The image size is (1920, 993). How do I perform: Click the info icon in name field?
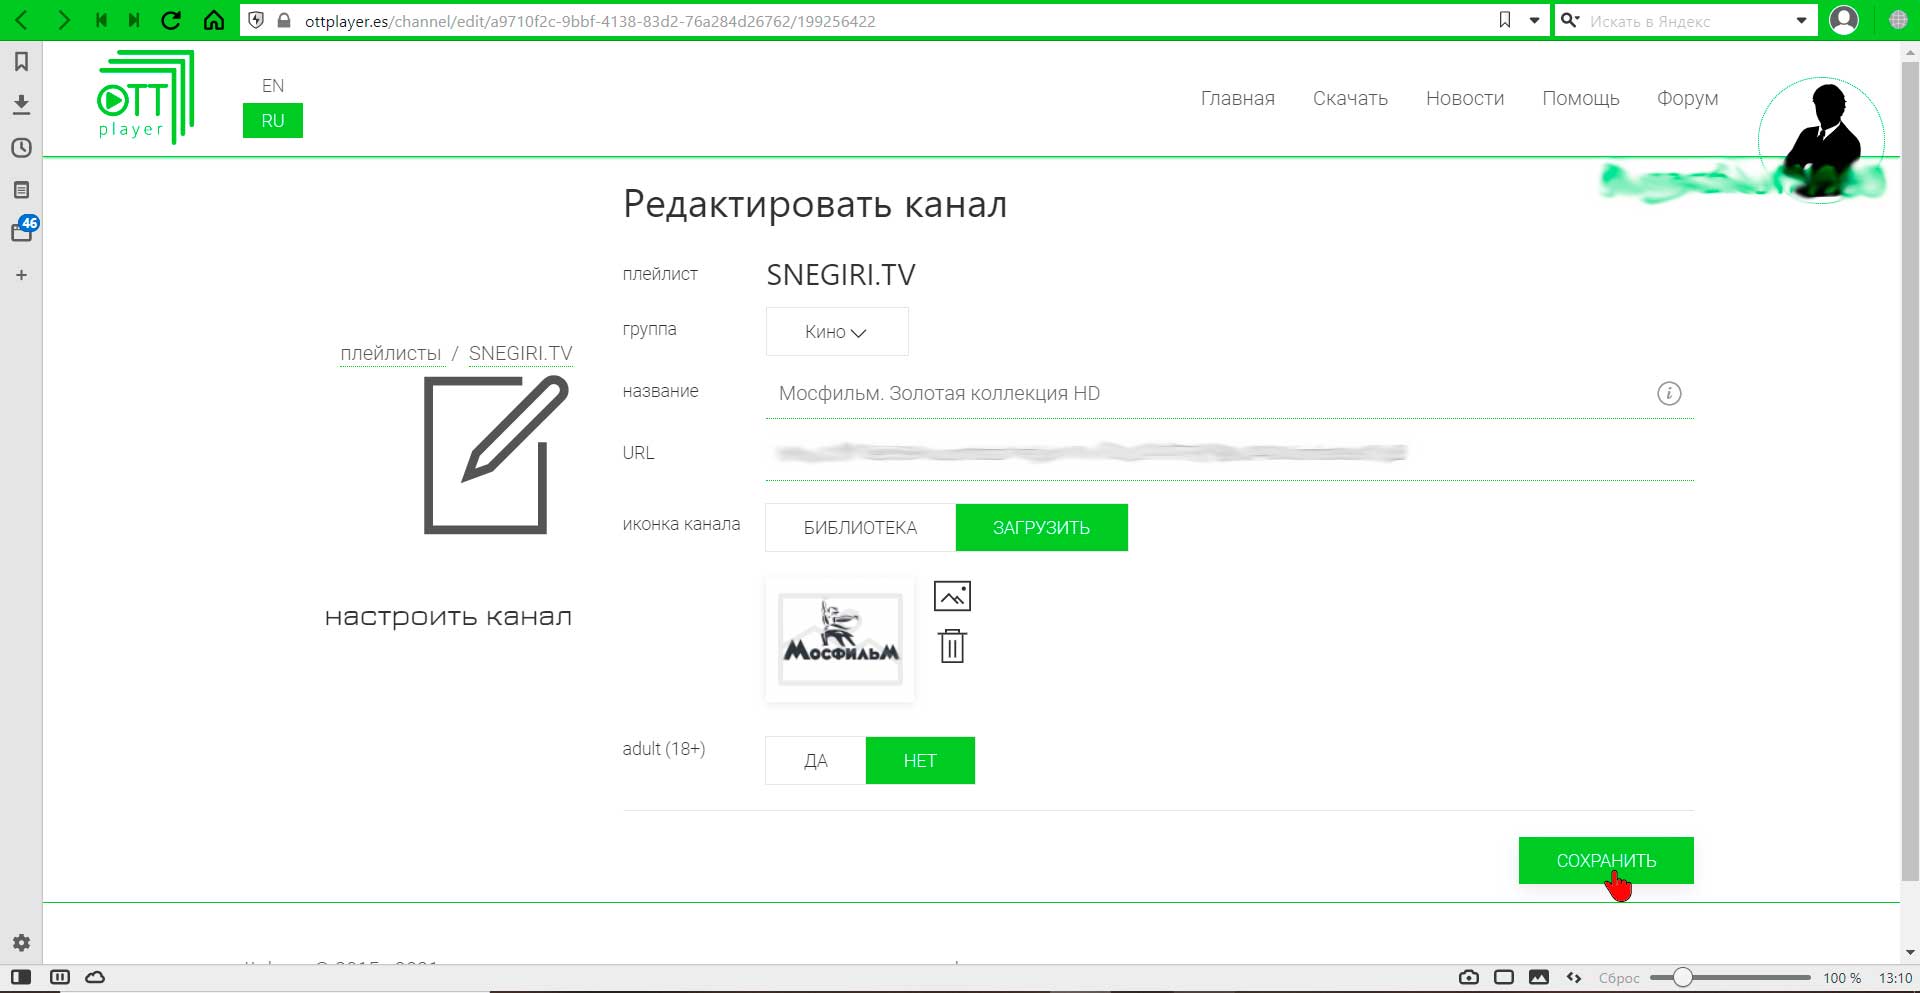pyautogui.click(x=1669, y=393)
